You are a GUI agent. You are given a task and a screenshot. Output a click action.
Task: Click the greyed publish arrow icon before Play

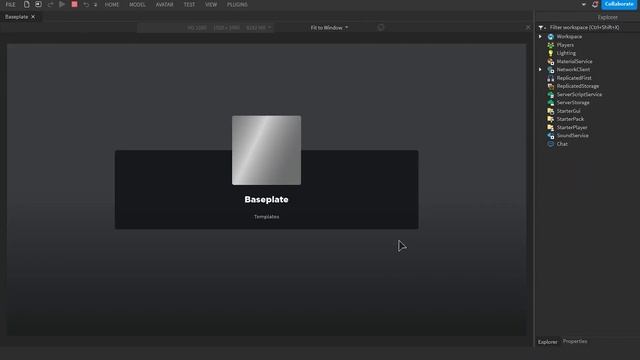pos(51,4)
